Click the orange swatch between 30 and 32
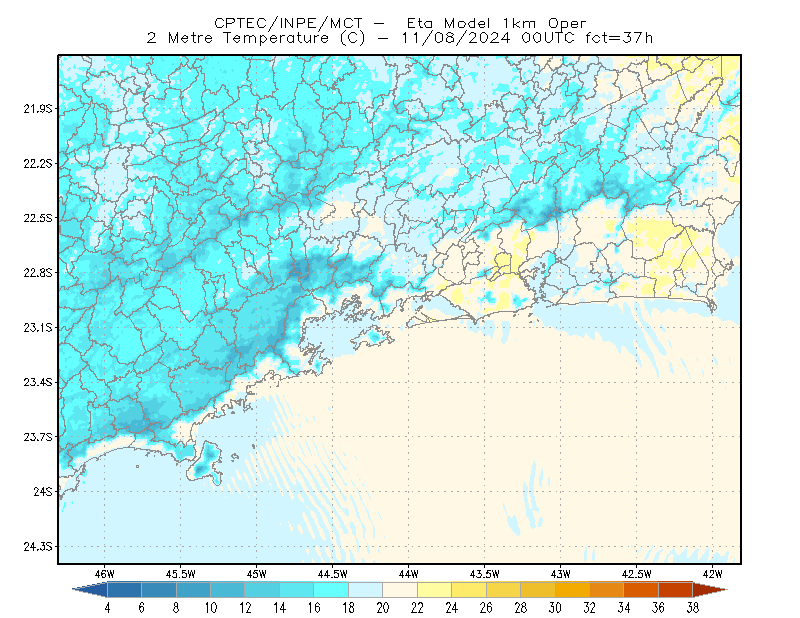The height and width of the screenshot is (618, 800). coord(572,589)
